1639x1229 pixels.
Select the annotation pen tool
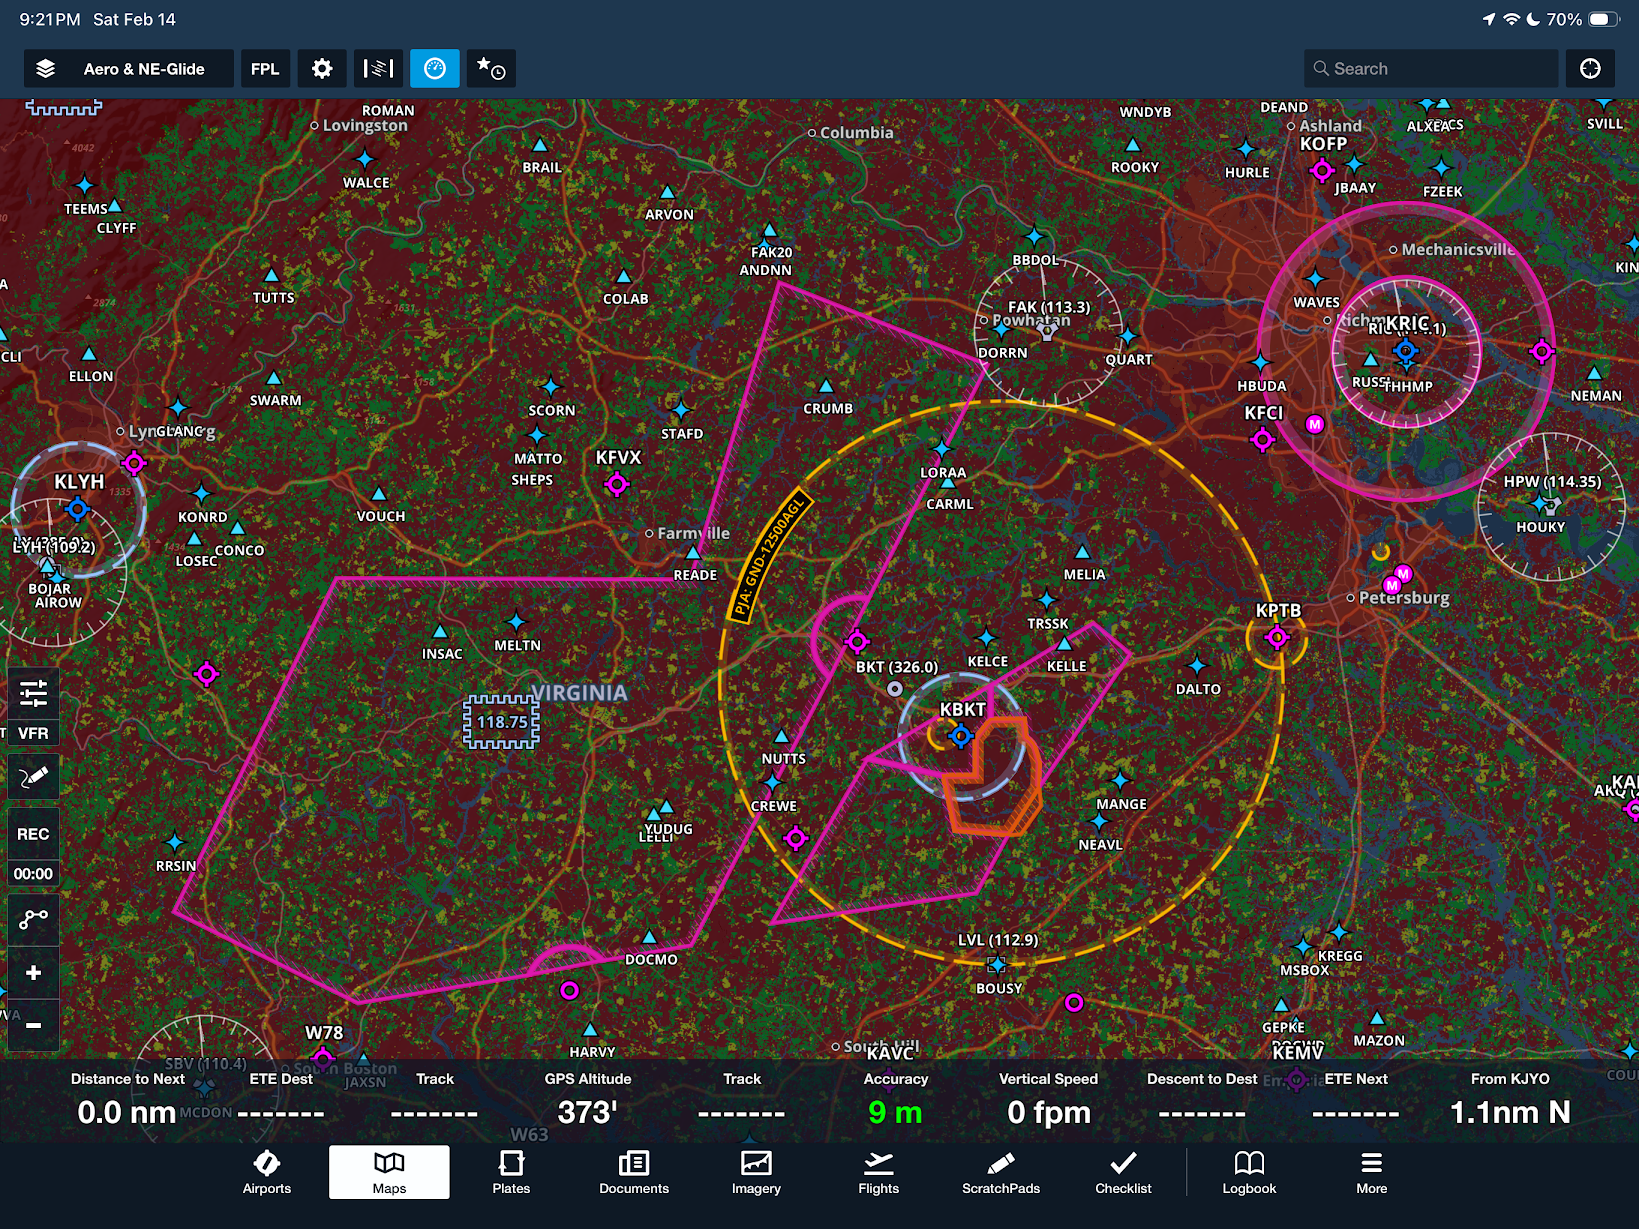[x=33, y=777]
